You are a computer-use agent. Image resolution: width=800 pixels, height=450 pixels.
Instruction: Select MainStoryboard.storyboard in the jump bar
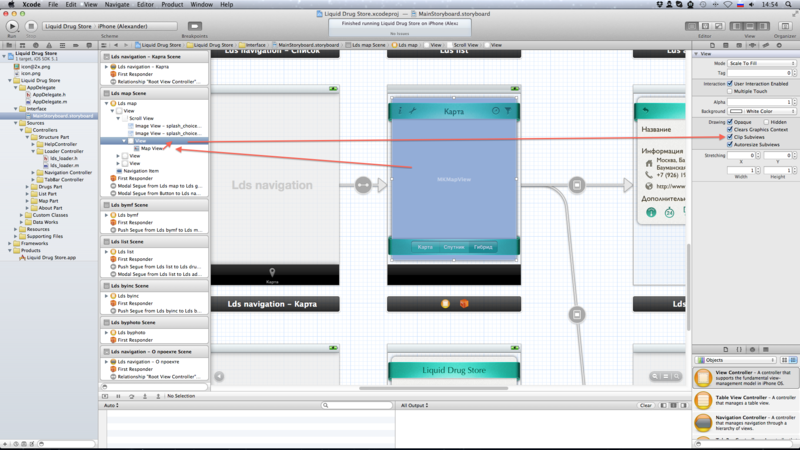tap(305, 45)
